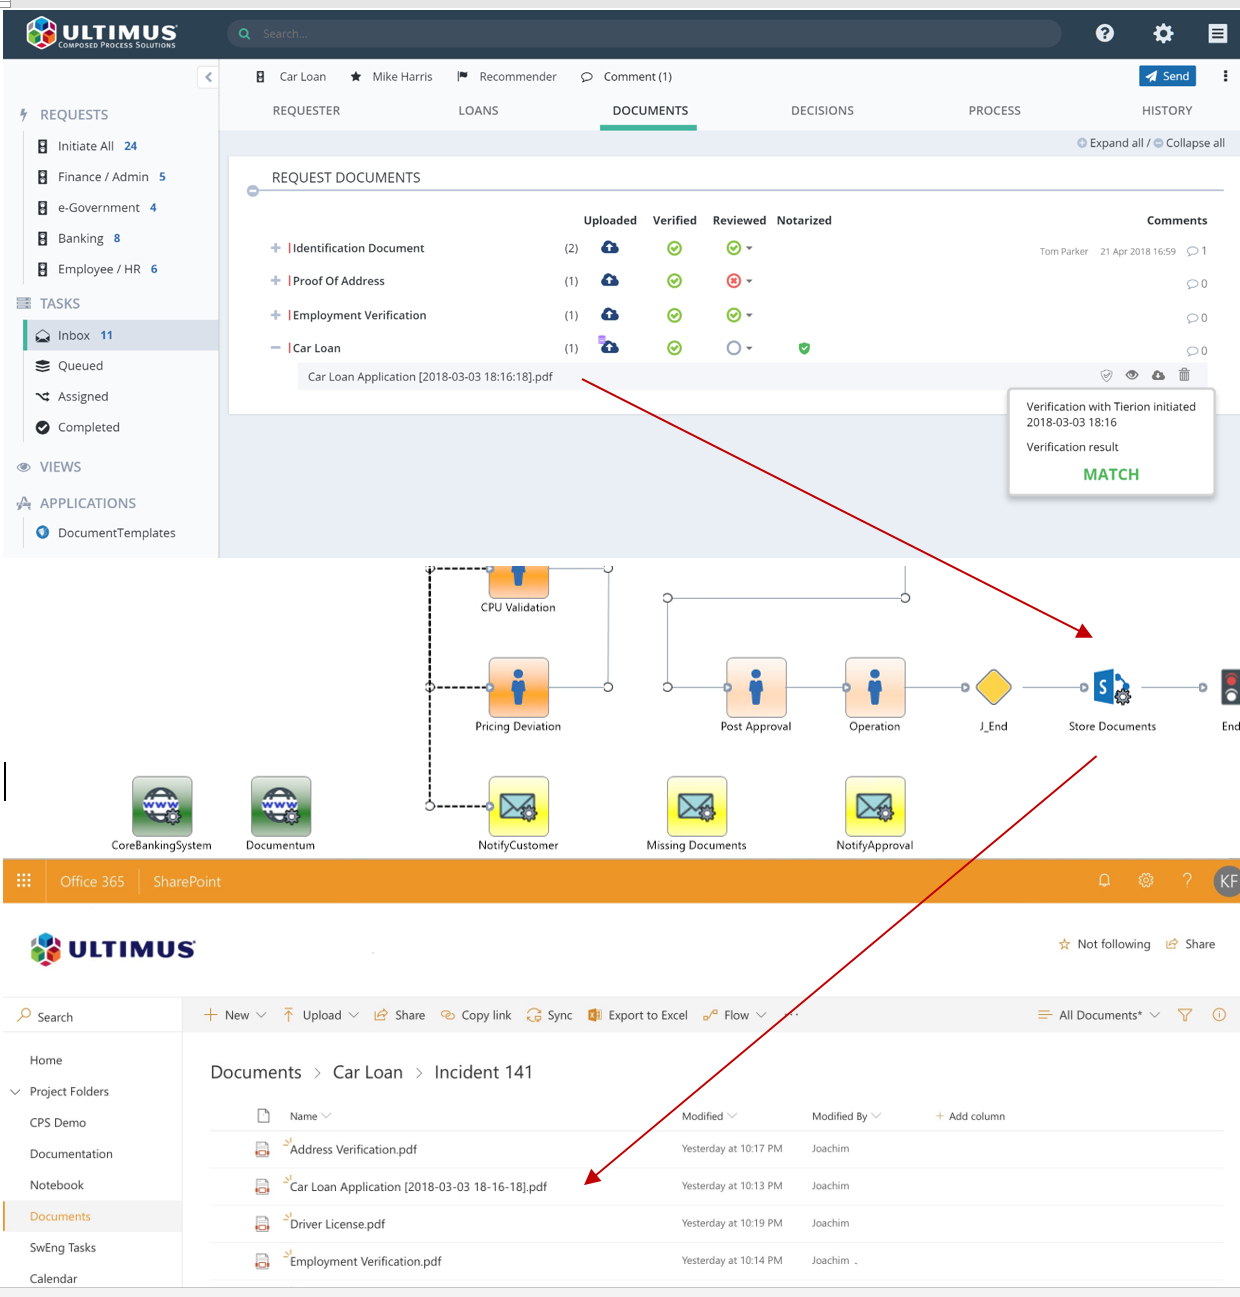Screen dimensions: 1240x1297
Task: Open Ultimus settings gear in header
Action: click(x=1163, y=33)
